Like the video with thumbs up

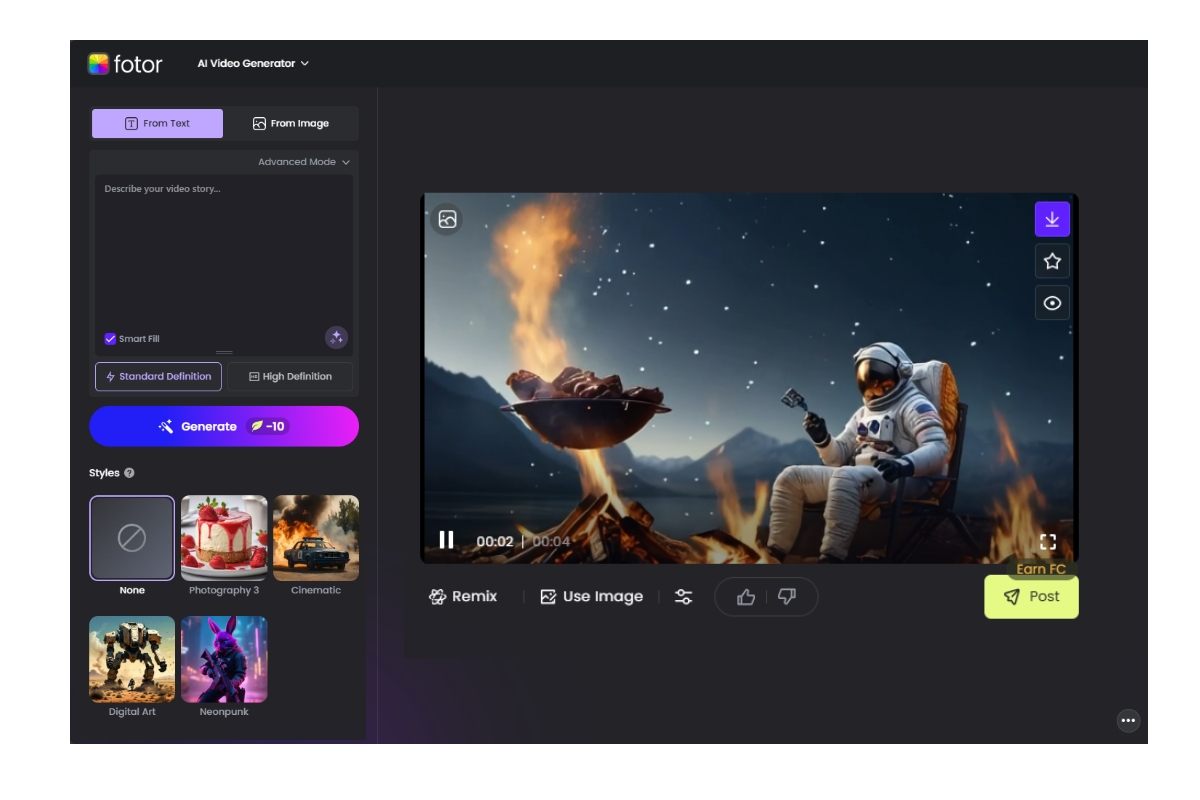(x=746, y=596)
